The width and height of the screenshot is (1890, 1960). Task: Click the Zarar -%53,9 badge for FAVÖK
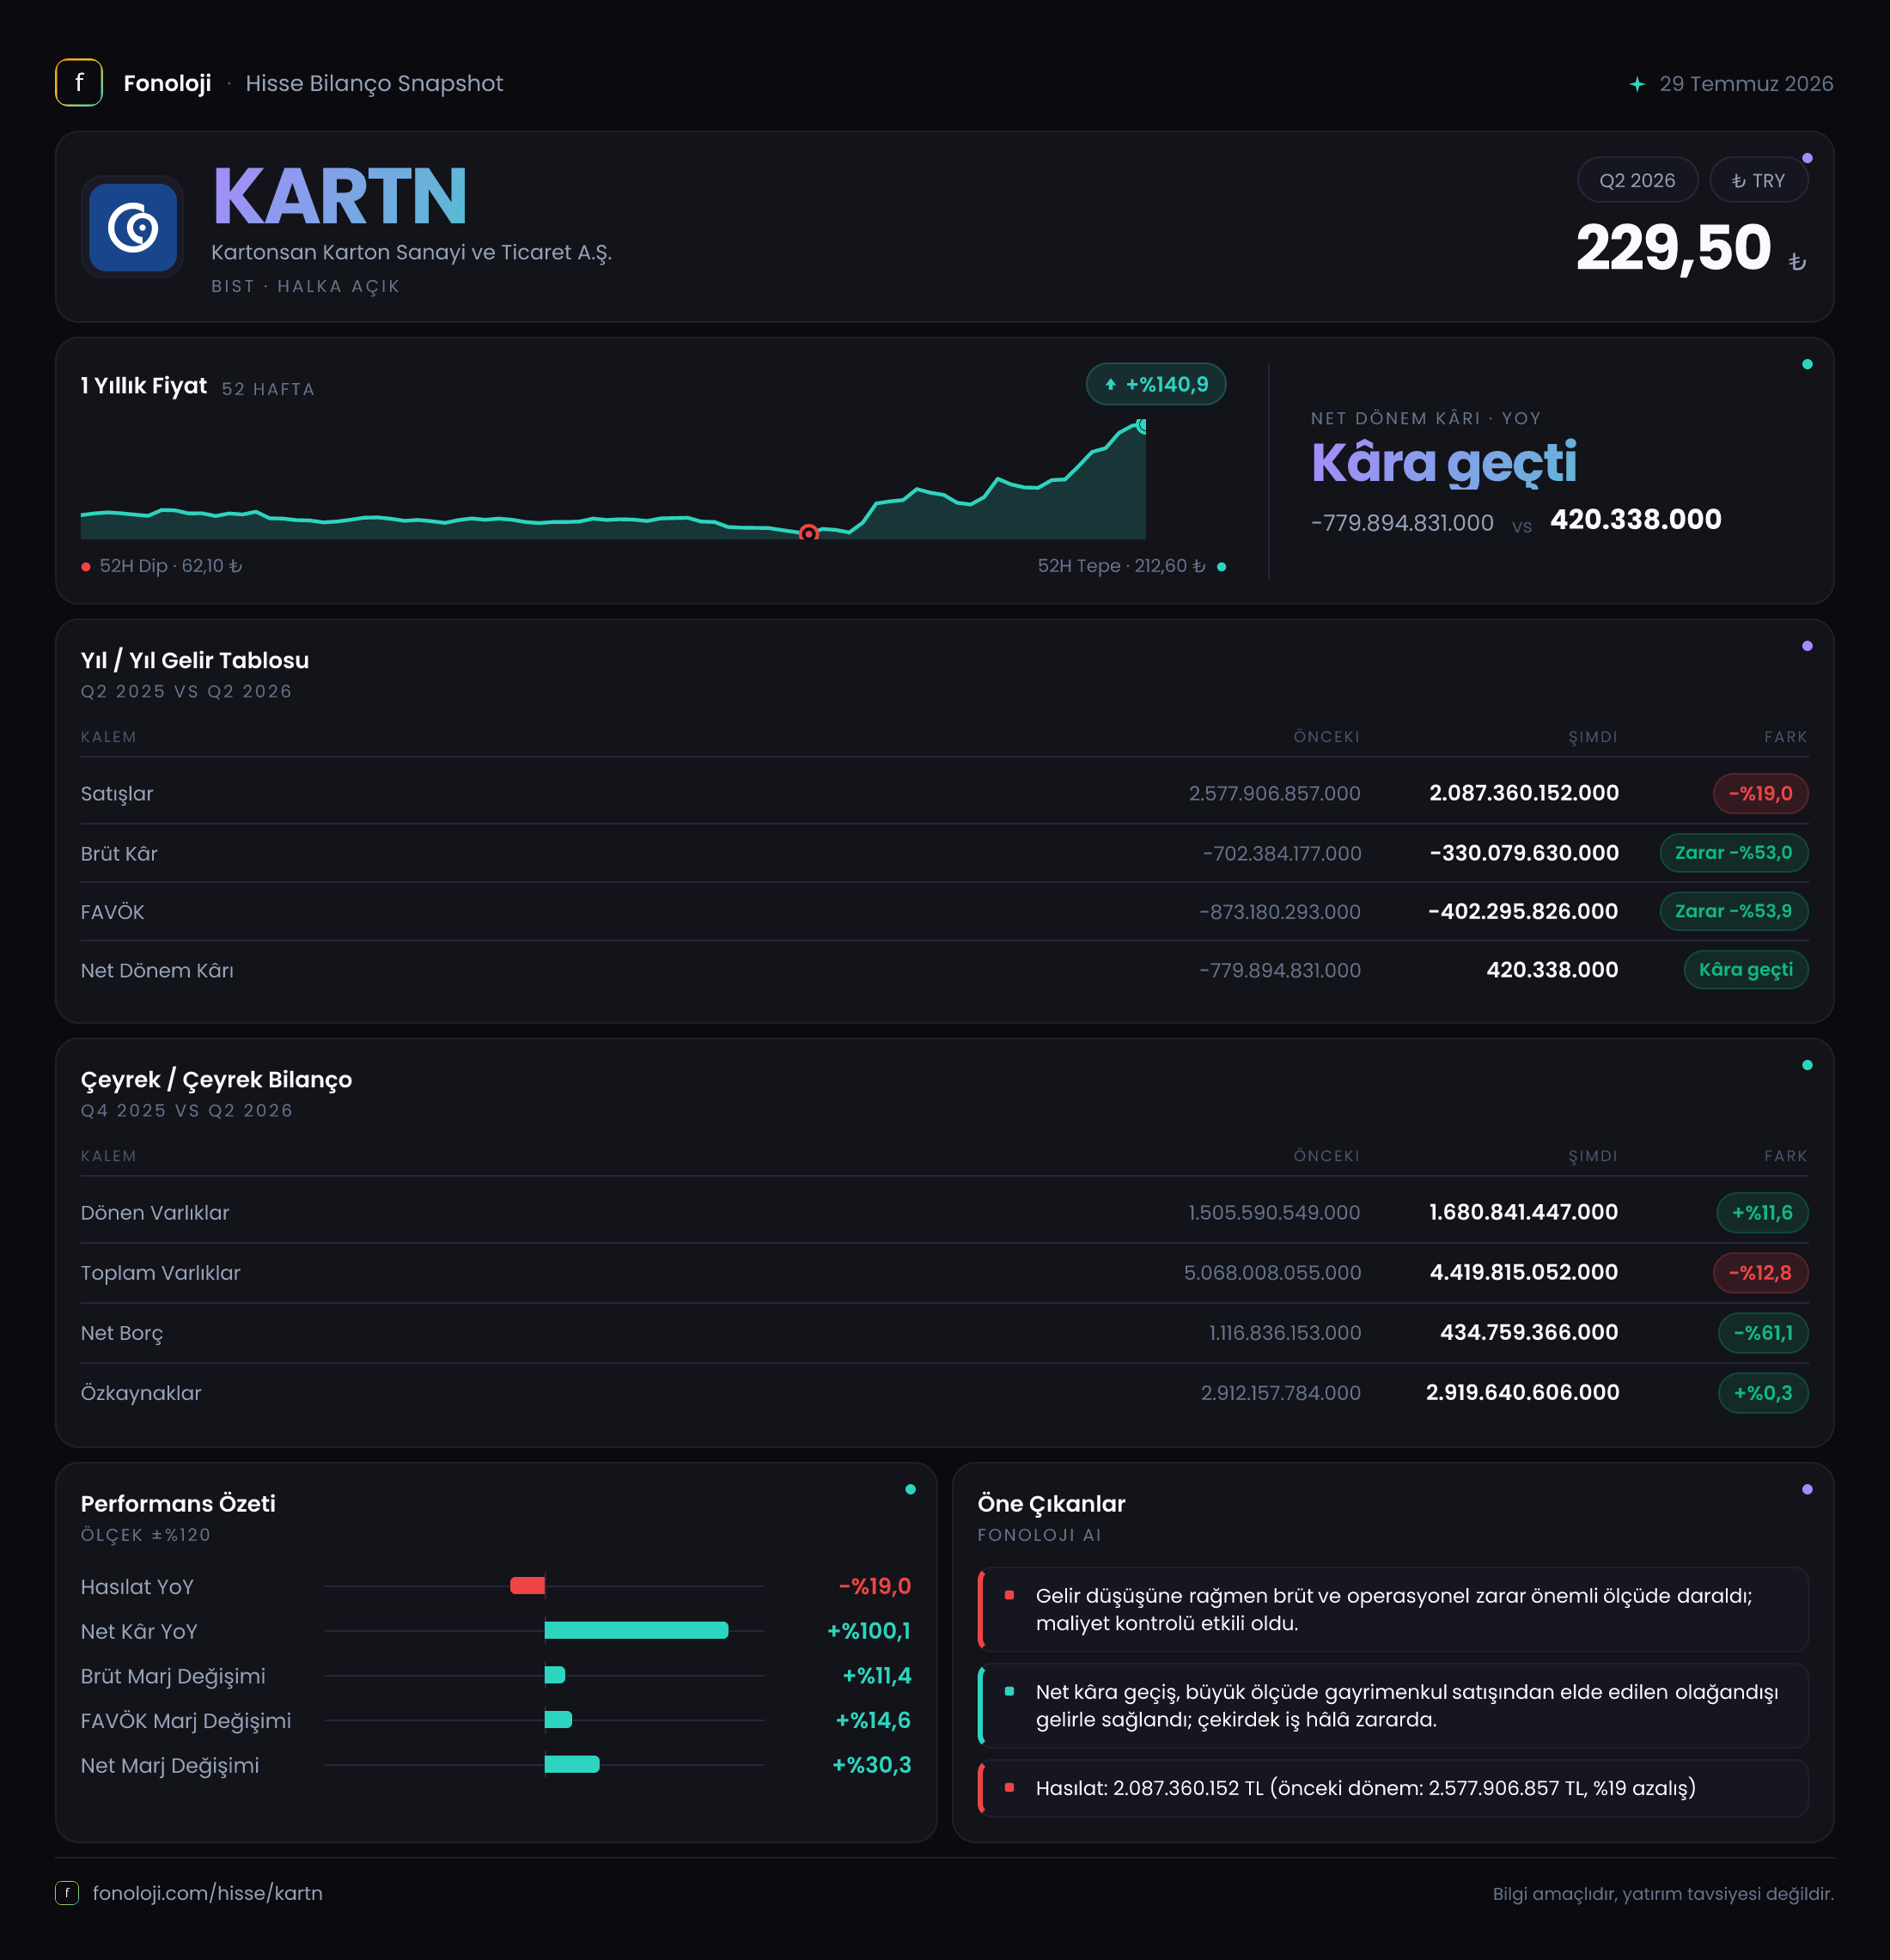(1733, 911)
